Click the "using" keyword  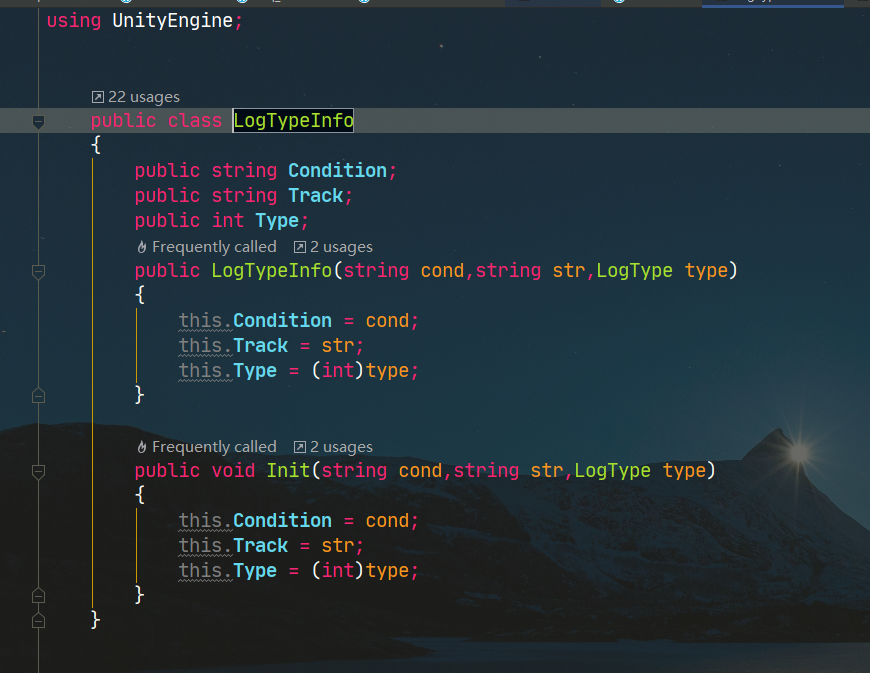click(x=74, y=21)
